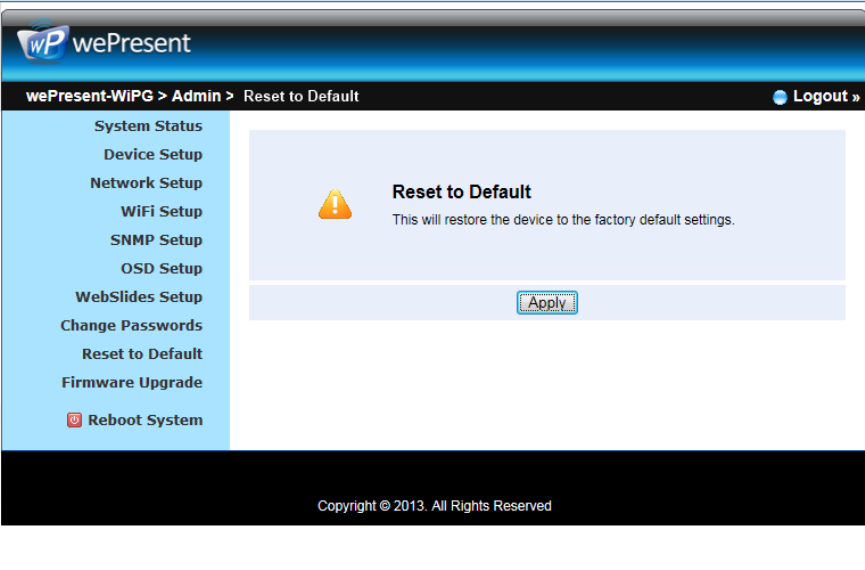Click the orange warning triangle icon

point(335,204)
